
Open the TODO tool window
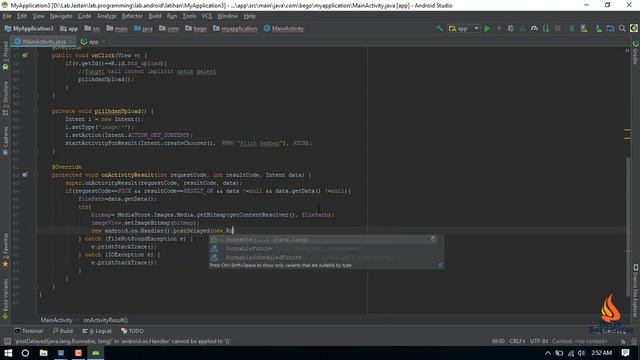132,331
